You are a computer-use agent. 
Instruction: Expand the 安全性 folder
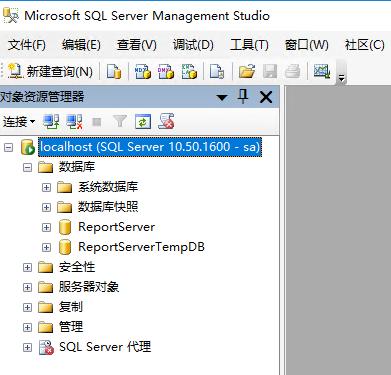[28, 267]
